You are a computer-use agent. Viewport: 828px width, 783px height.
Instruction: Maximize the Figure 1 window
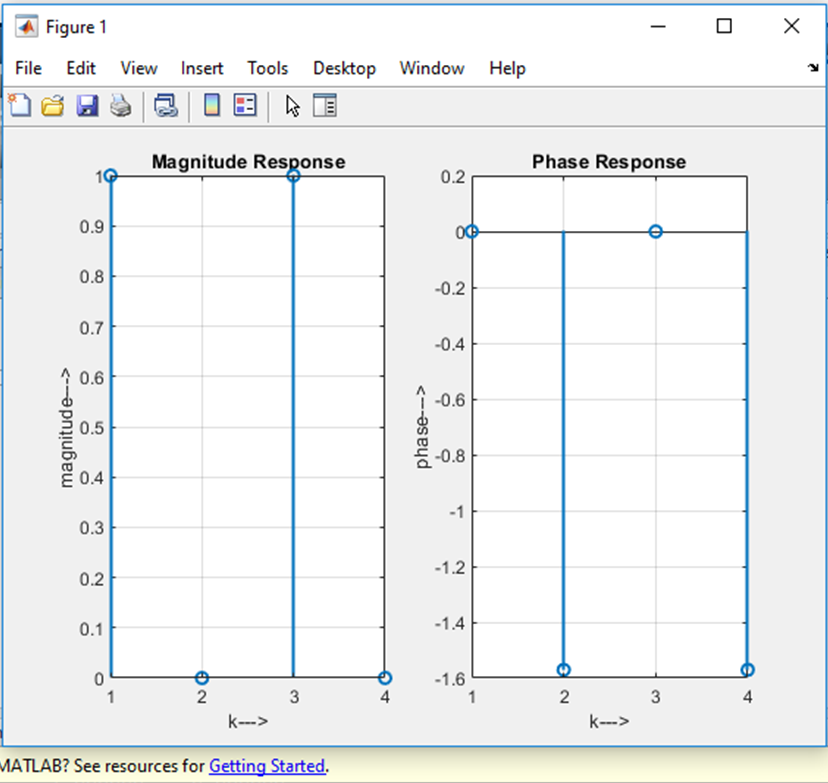pos(724,26)
